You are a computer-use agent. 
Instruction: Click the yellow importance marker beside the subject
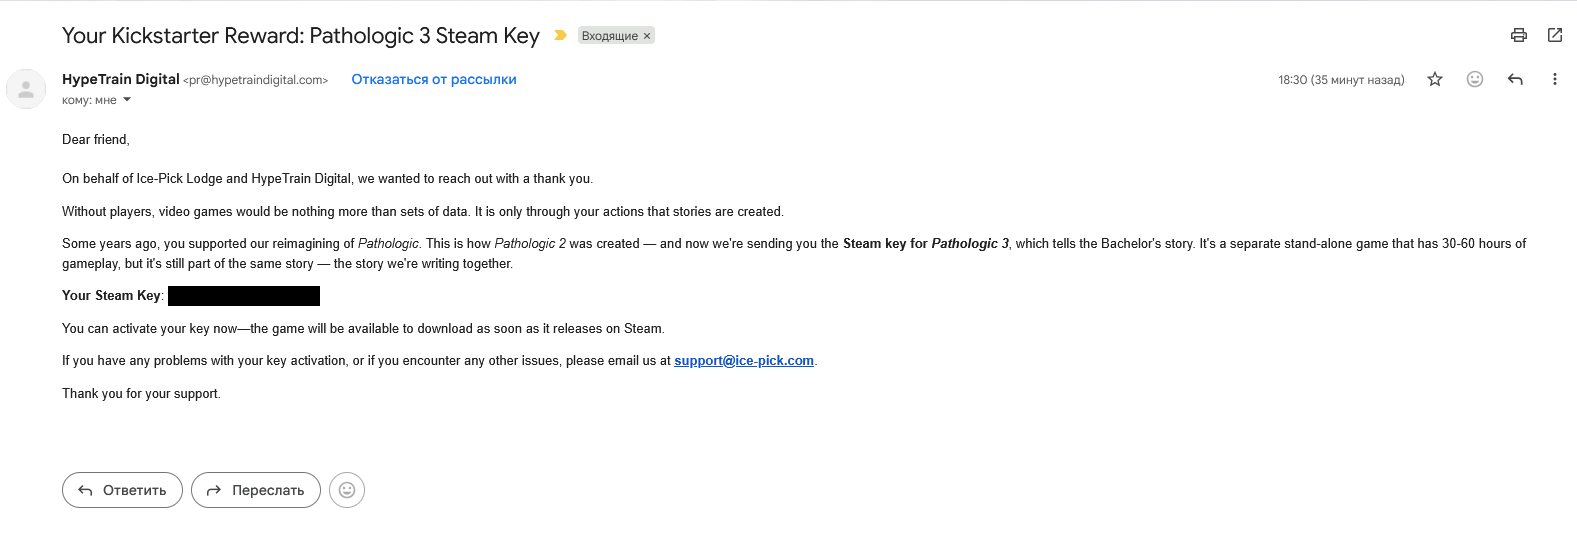560,35
